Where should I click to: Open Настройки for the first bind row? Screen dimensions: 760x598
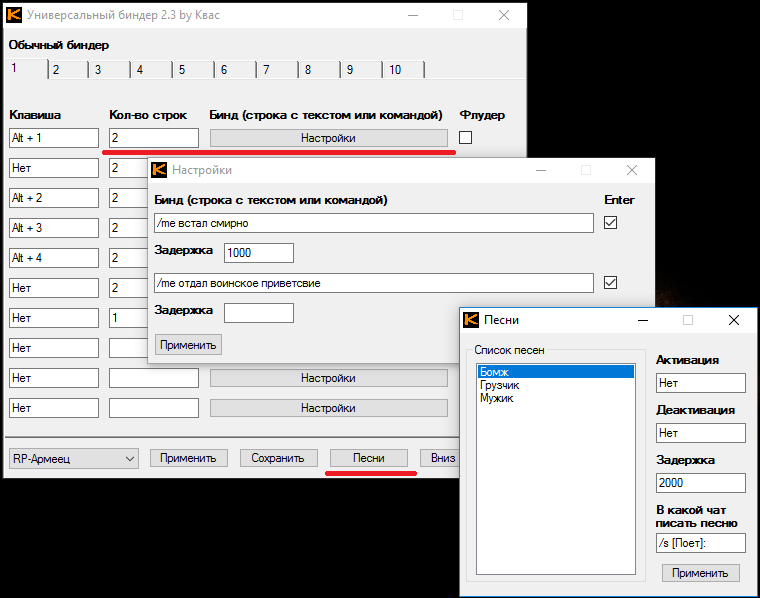tap(328, 138)
